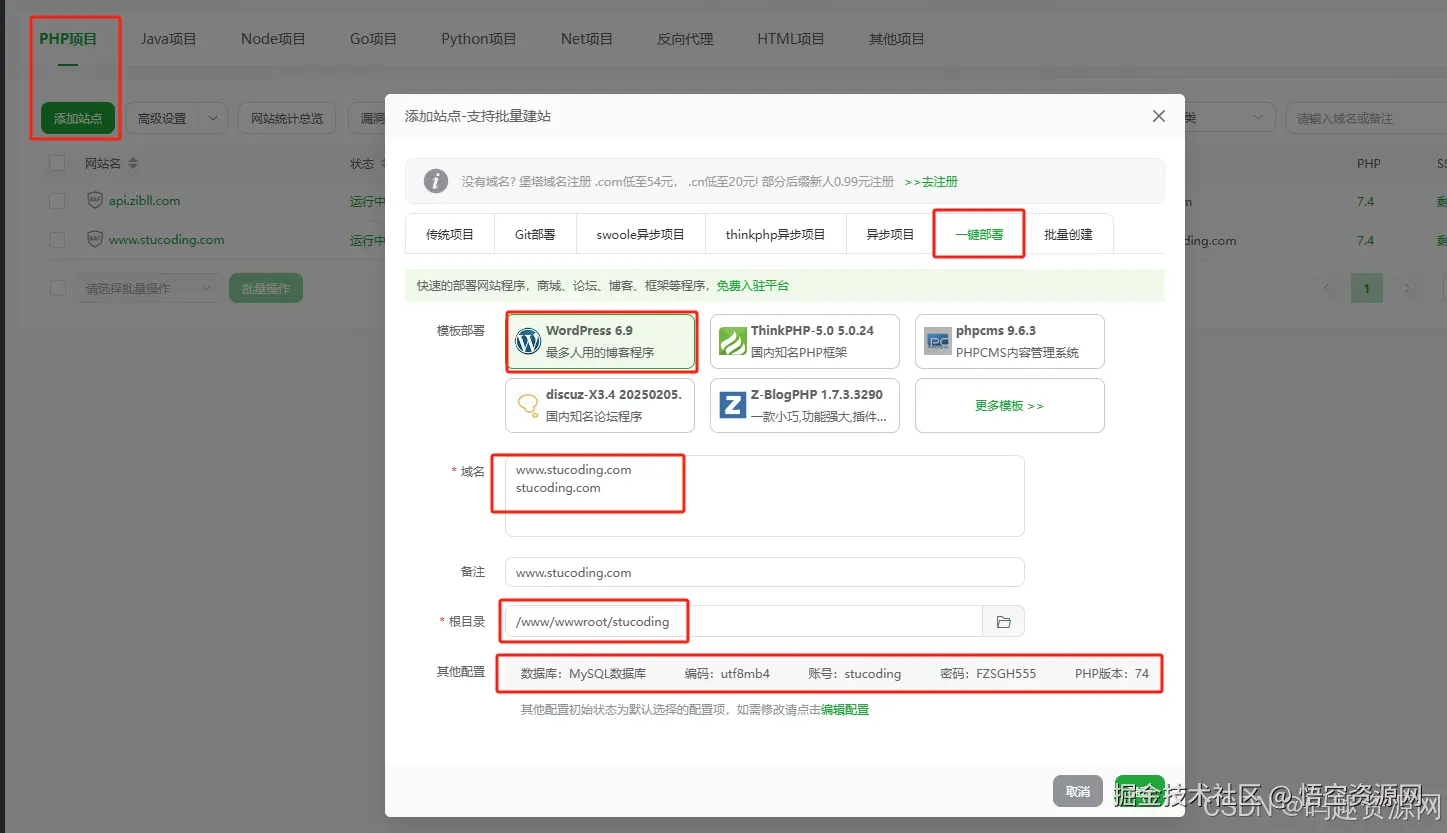Viewport: 1447px width, 833px height.
Task: Open the root directory folder browser icon
Action: click(1003, 622)
